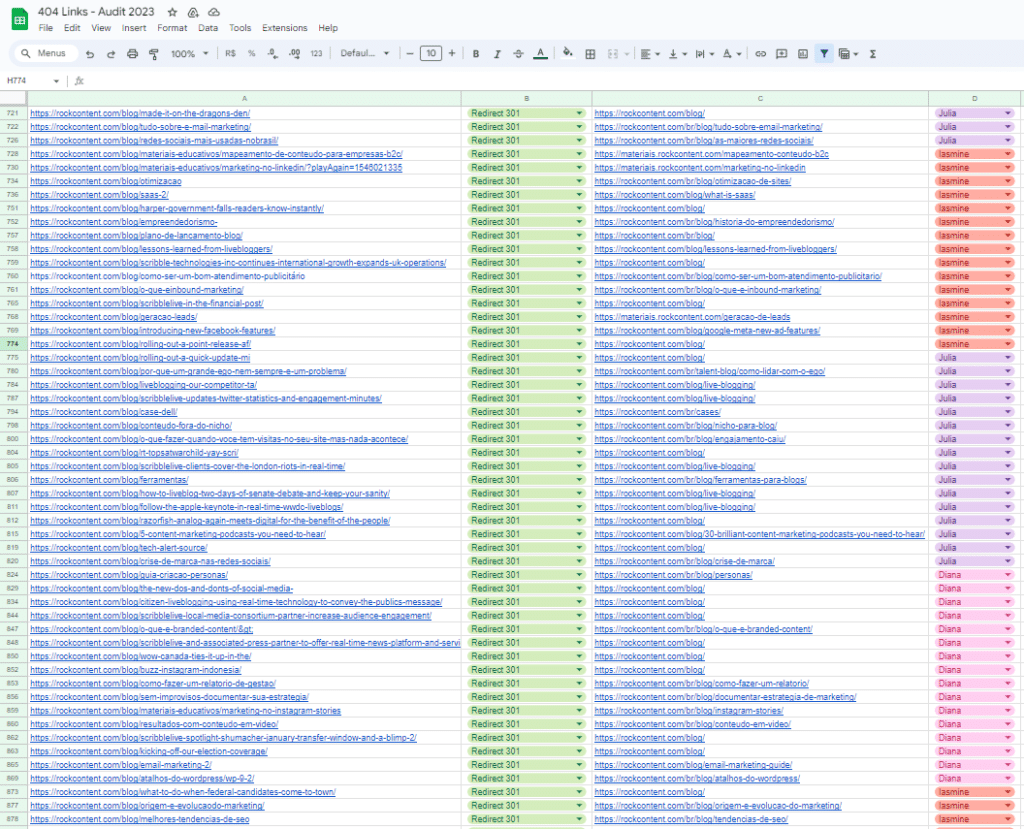The image size is (1024, 829).
Task: Activate the paint format tool
Action: (154, 54)
